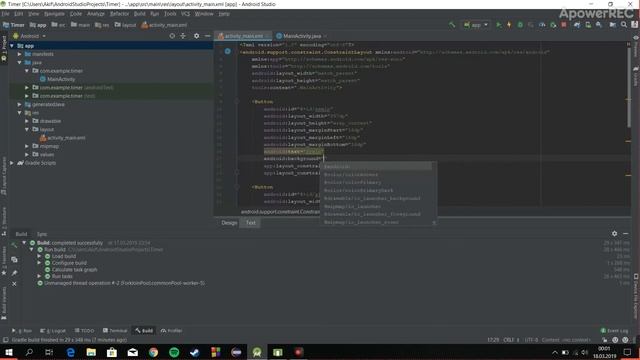Open the TODO tool window button

84,331
